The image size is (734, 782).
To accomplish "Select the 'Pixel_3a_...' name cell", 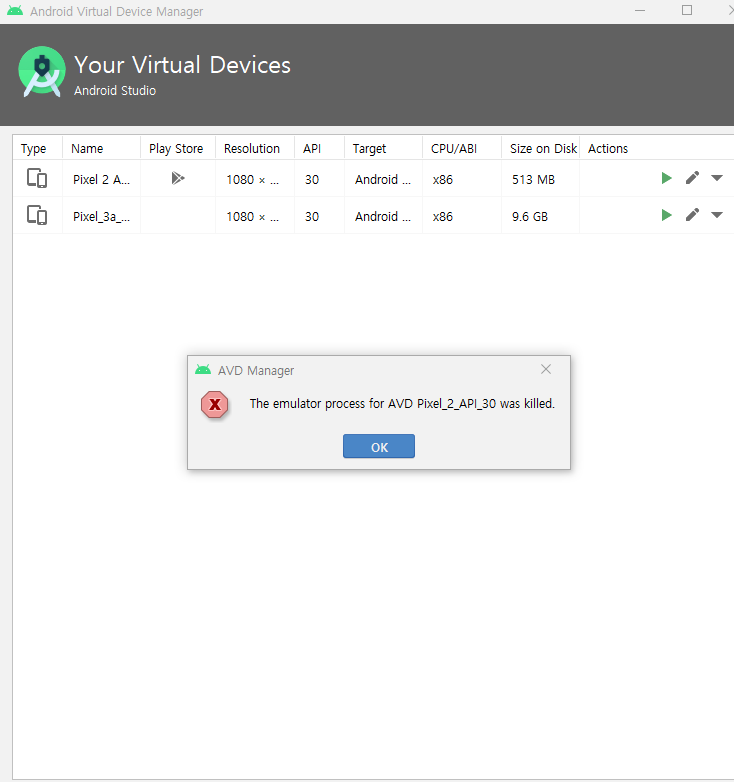I will pos(101,216).
